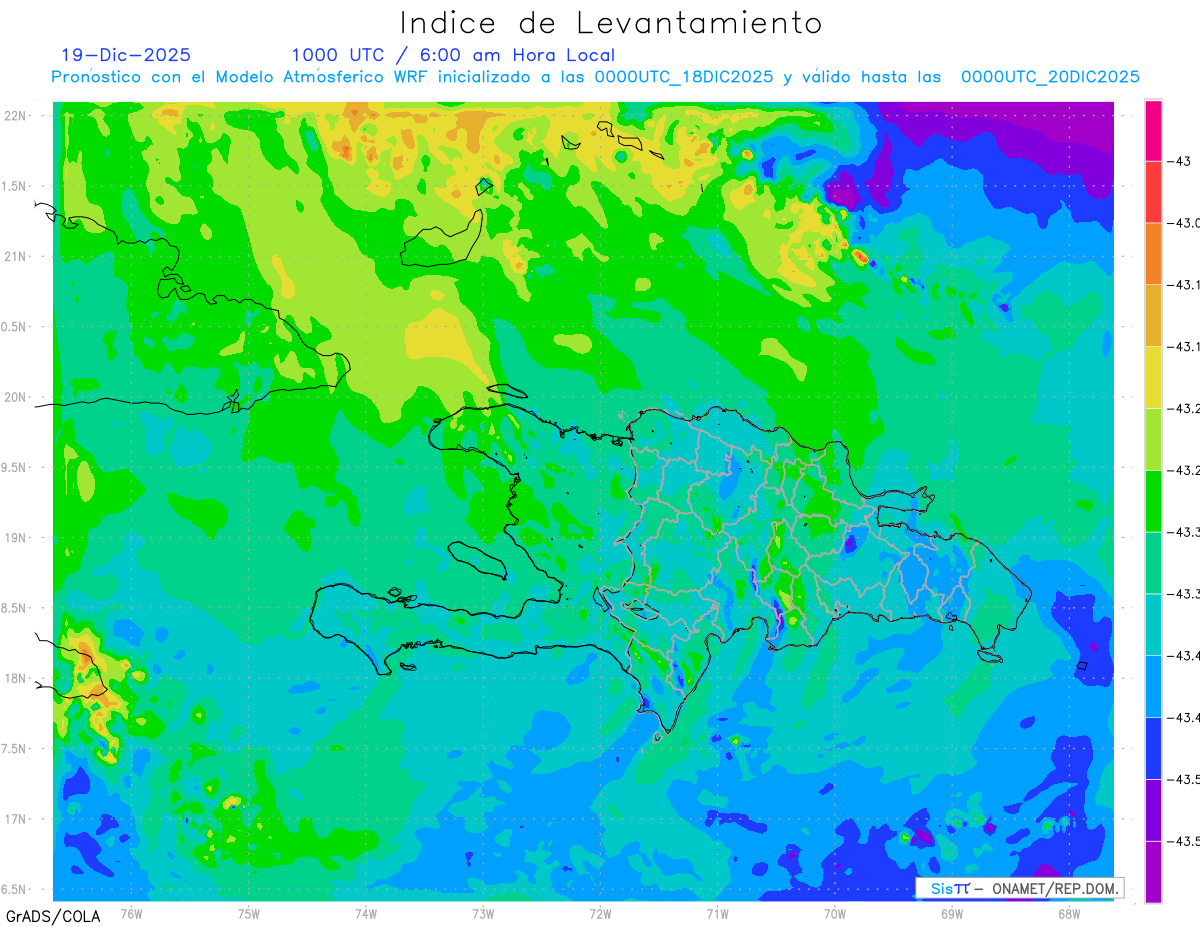Viewport: 1200px width, 927px height.
Task: Click the '68W' longitude label
Action: pyautogui.click(x=1069, y=913)
